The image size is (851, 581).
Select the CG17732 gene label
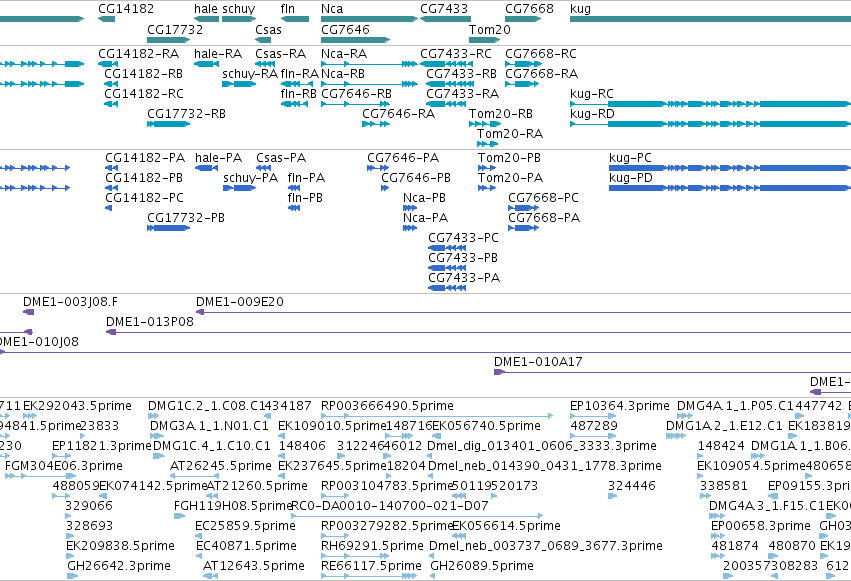click(175, 29)
